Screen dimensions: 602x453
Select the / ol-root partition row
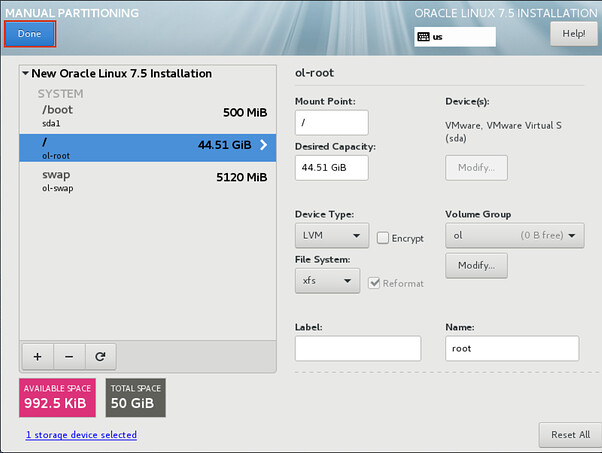(x=148, y=148)
